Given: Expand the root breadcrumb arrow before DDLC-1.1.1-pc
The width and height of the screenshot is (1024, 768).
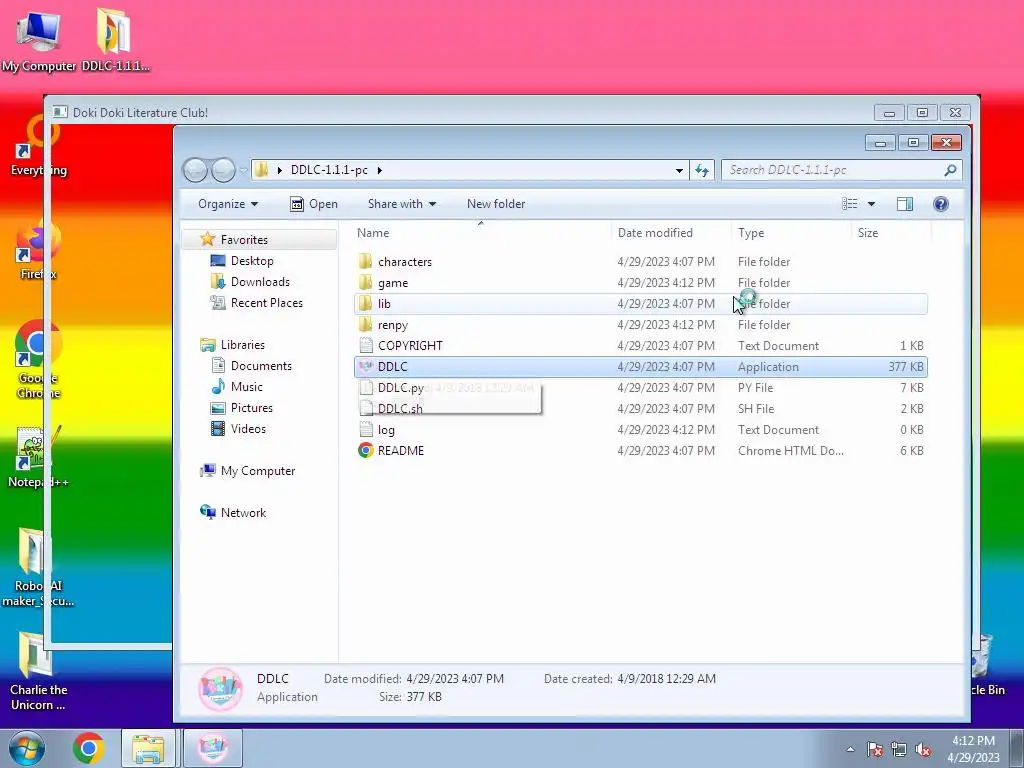Looking at the screenshot, I should coord(280,170).
